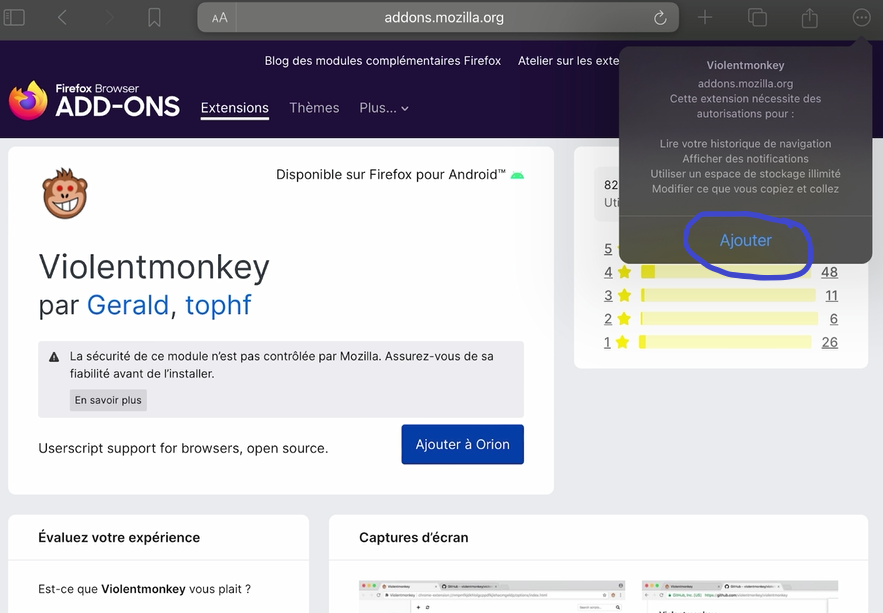The height and width of the screenshot is (613, 883).
Task: Open the bookmarks icon
Action: pos(154,17)
